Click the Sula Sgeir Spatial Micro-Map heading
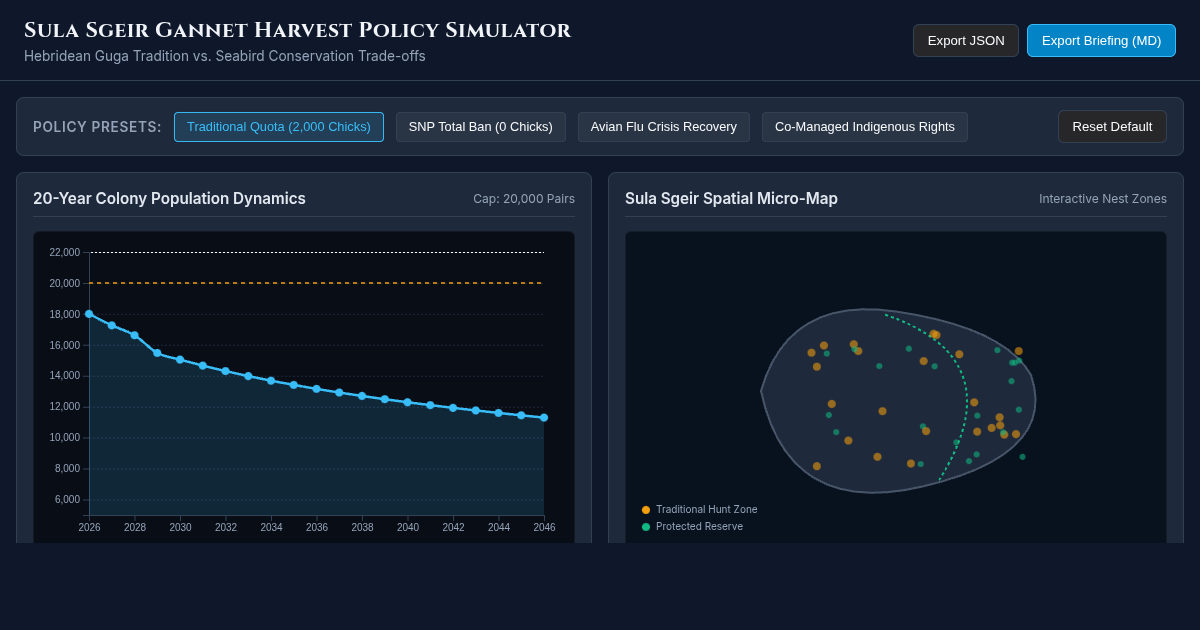This screenshot has width=1200, height=630. (731, 199)
